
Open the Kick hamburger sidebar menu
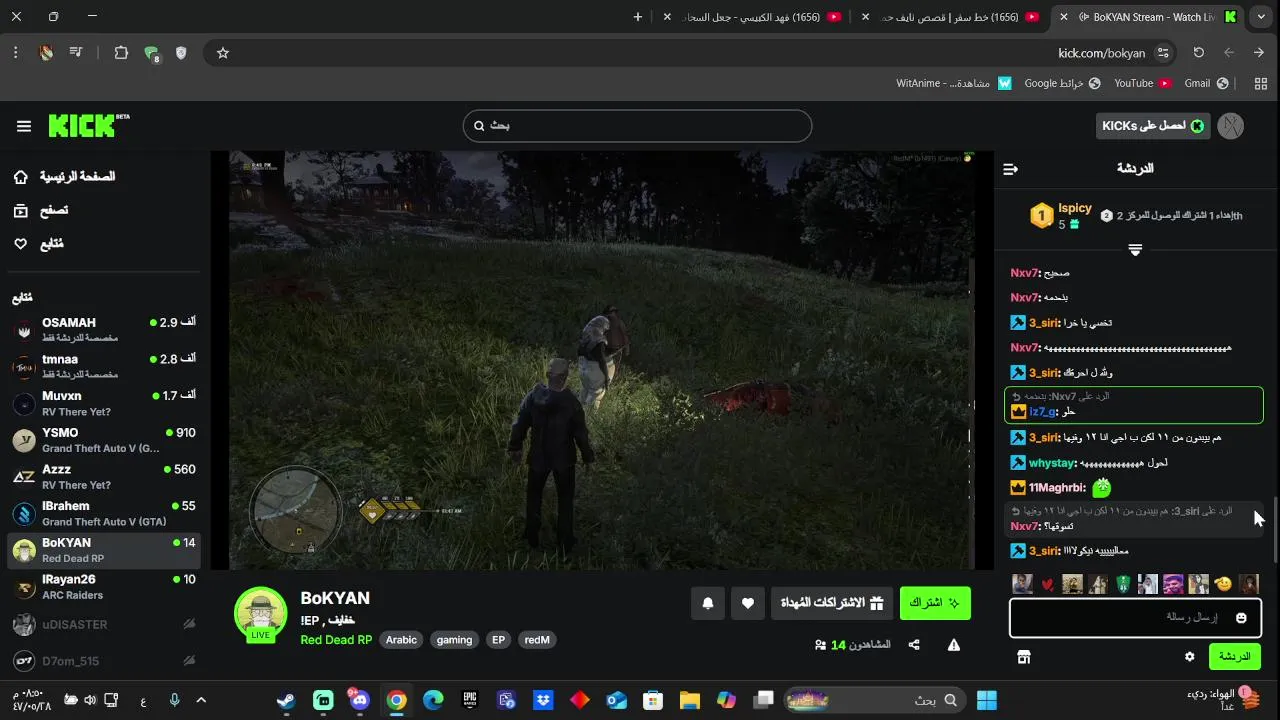pos(24,126)
